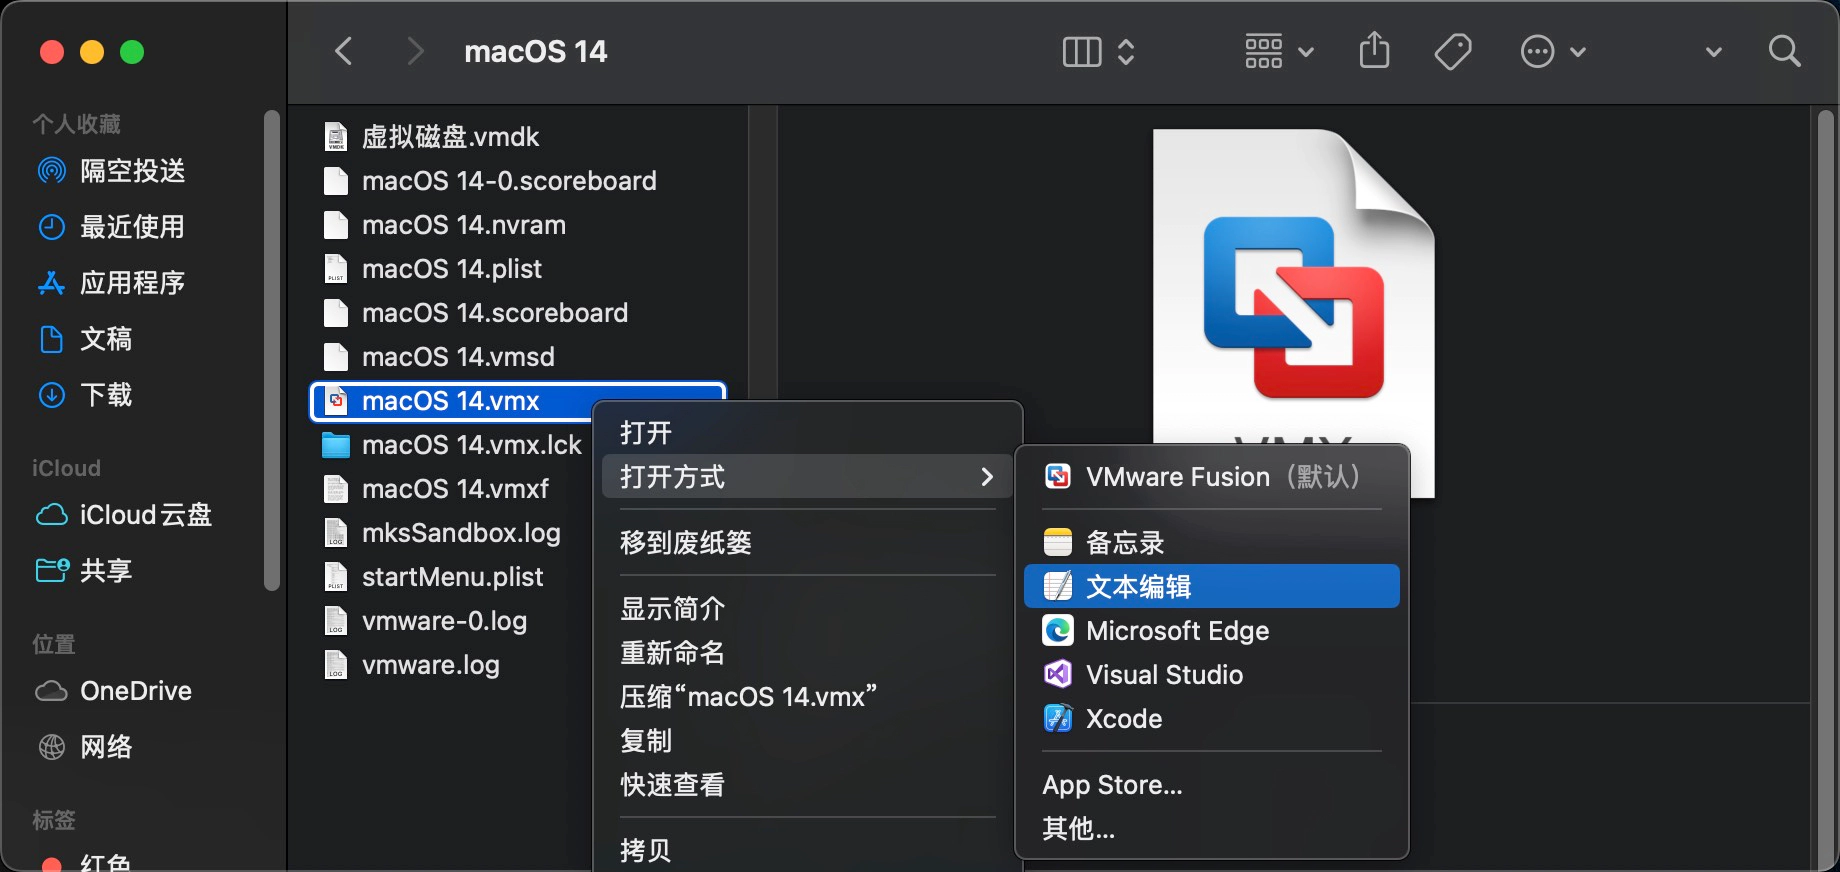This screenshot has width=1840, height=872.
Task: Choose 拷贝 in context menu
Action: pyautogui.click(x=808, y=851)
